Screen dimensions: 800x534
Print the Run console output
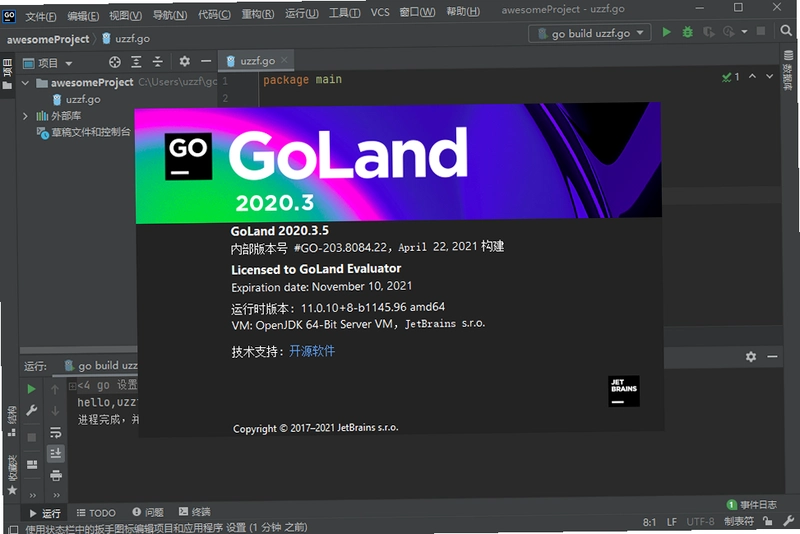pos(56,475)
